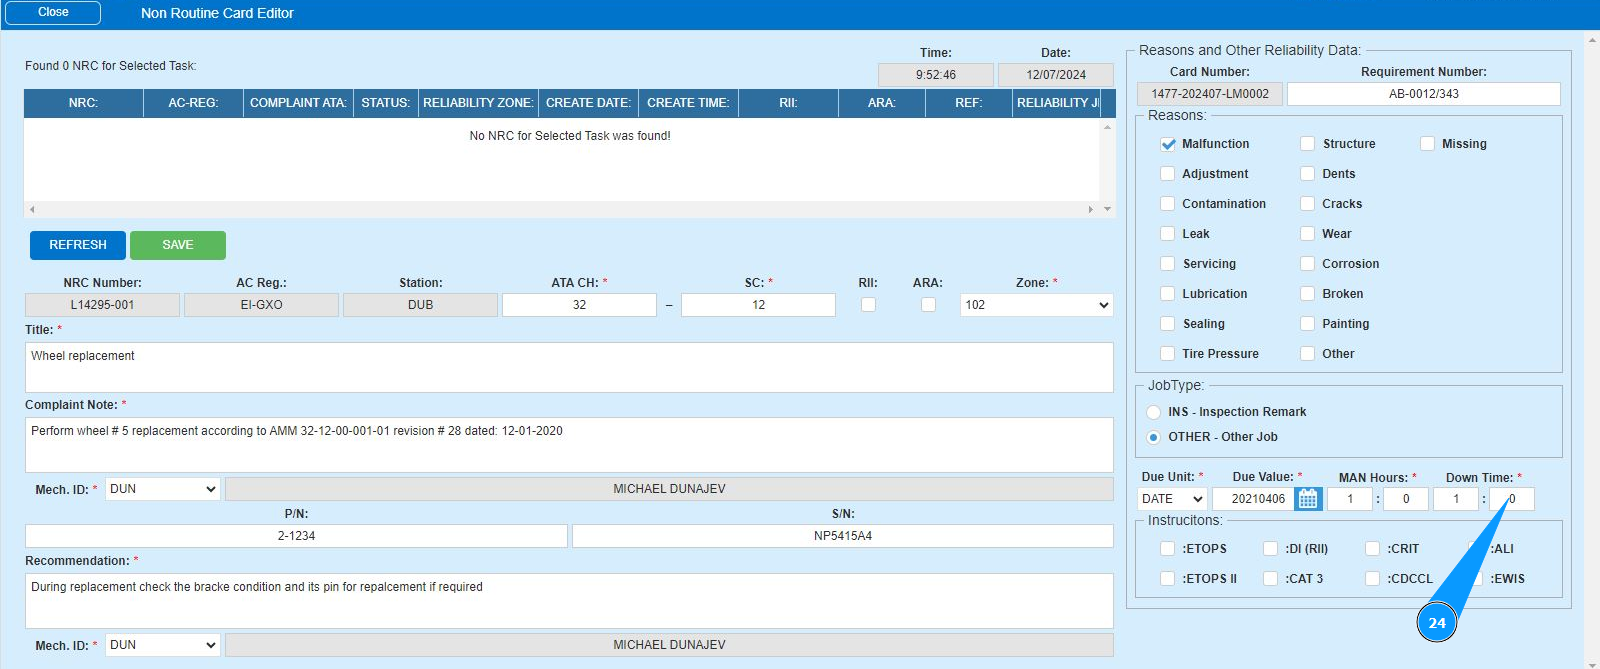Focus the Requirement Number field

pyautogui.click(x=1423, y=94)
